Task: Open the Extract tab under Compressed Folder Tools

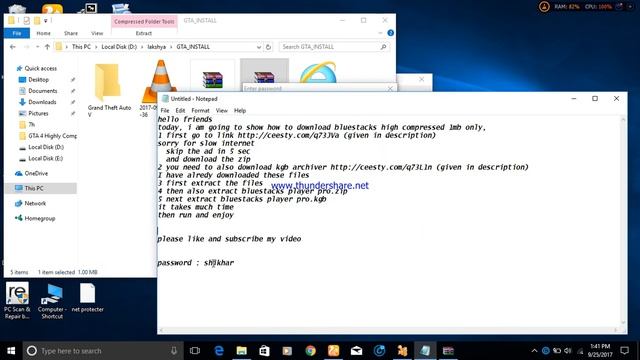Action: pos(144,33)
